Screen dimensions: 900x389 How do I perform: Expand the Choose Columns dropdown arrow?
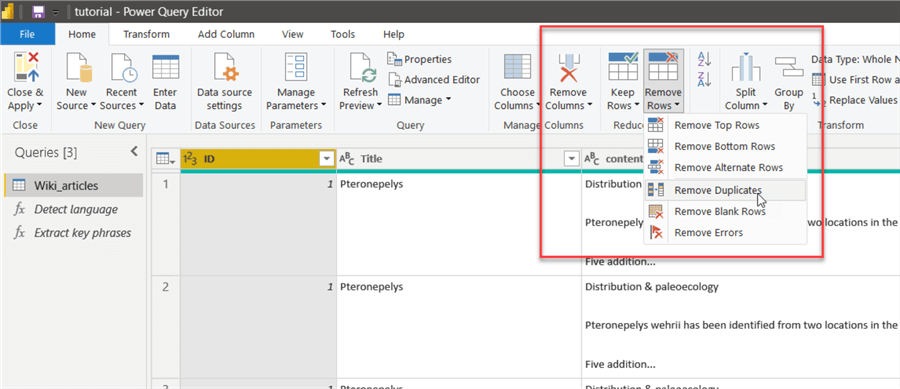click(x=538, y=106)
